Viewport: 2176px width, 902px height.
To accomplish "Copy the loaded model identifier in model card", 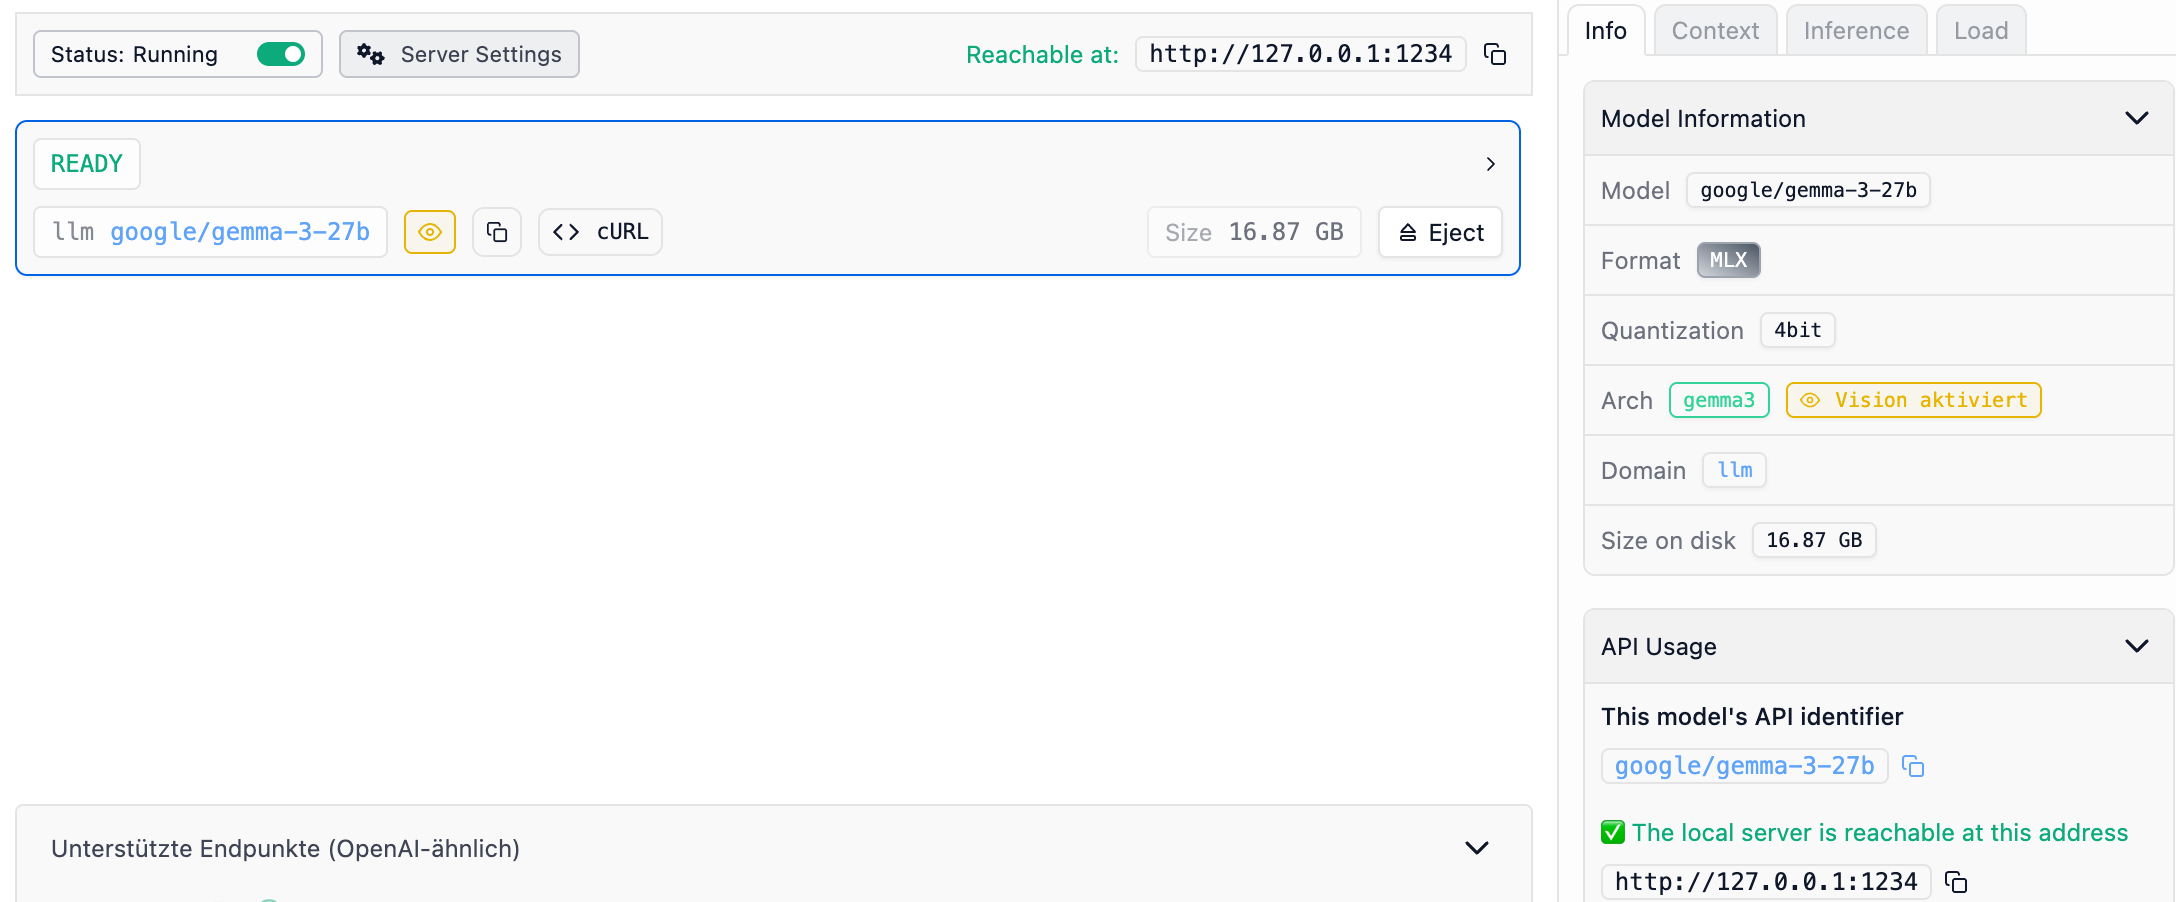I will (497, 232).
